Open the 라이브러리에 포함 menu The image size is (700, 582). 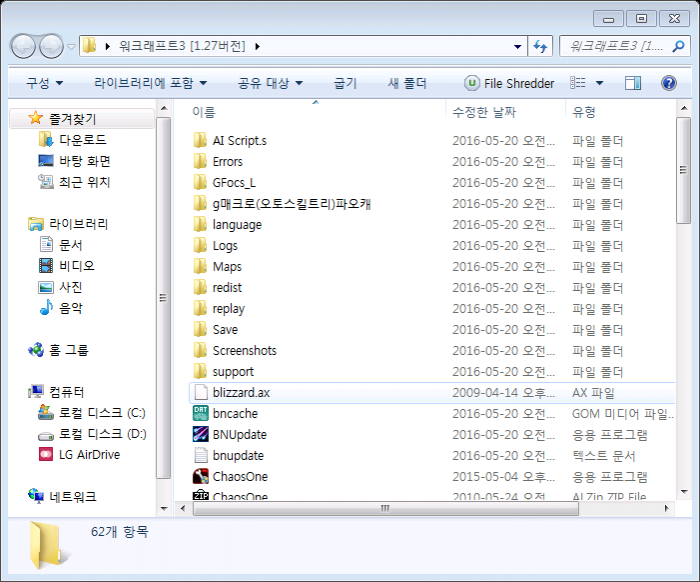151,83
